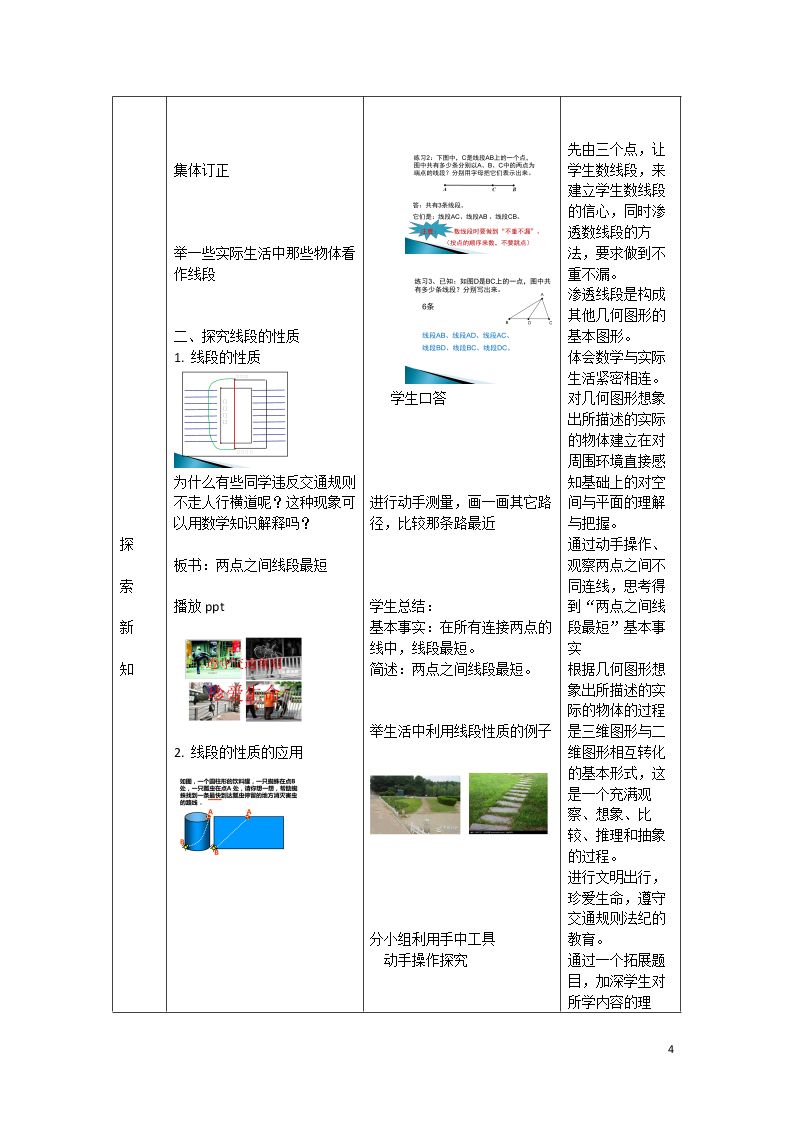Click the stone stepping path photo
This screenshot has height=1123, width=794.
(508, 803)
